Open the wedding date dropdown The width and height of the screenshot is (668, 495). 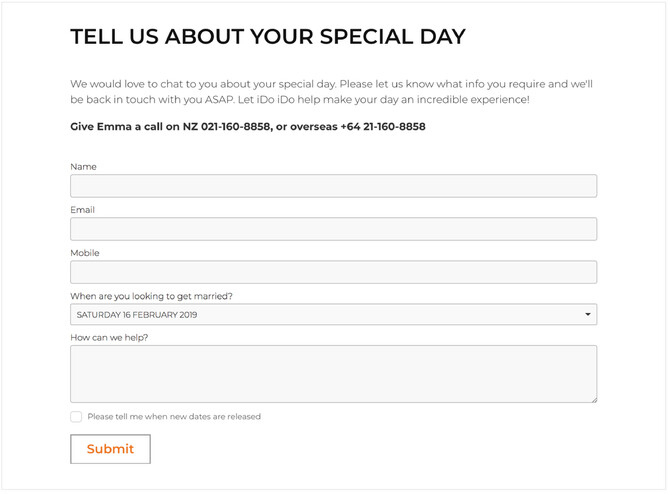(333, 314)
